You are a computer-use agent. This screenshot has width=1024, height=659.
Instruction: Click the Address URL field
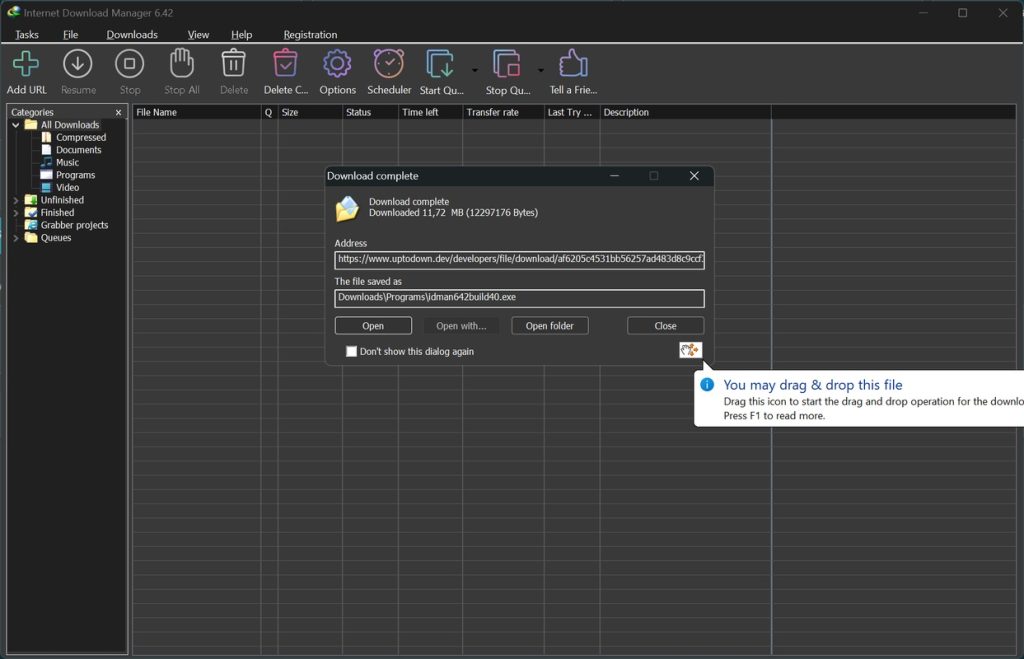(519, 259)
